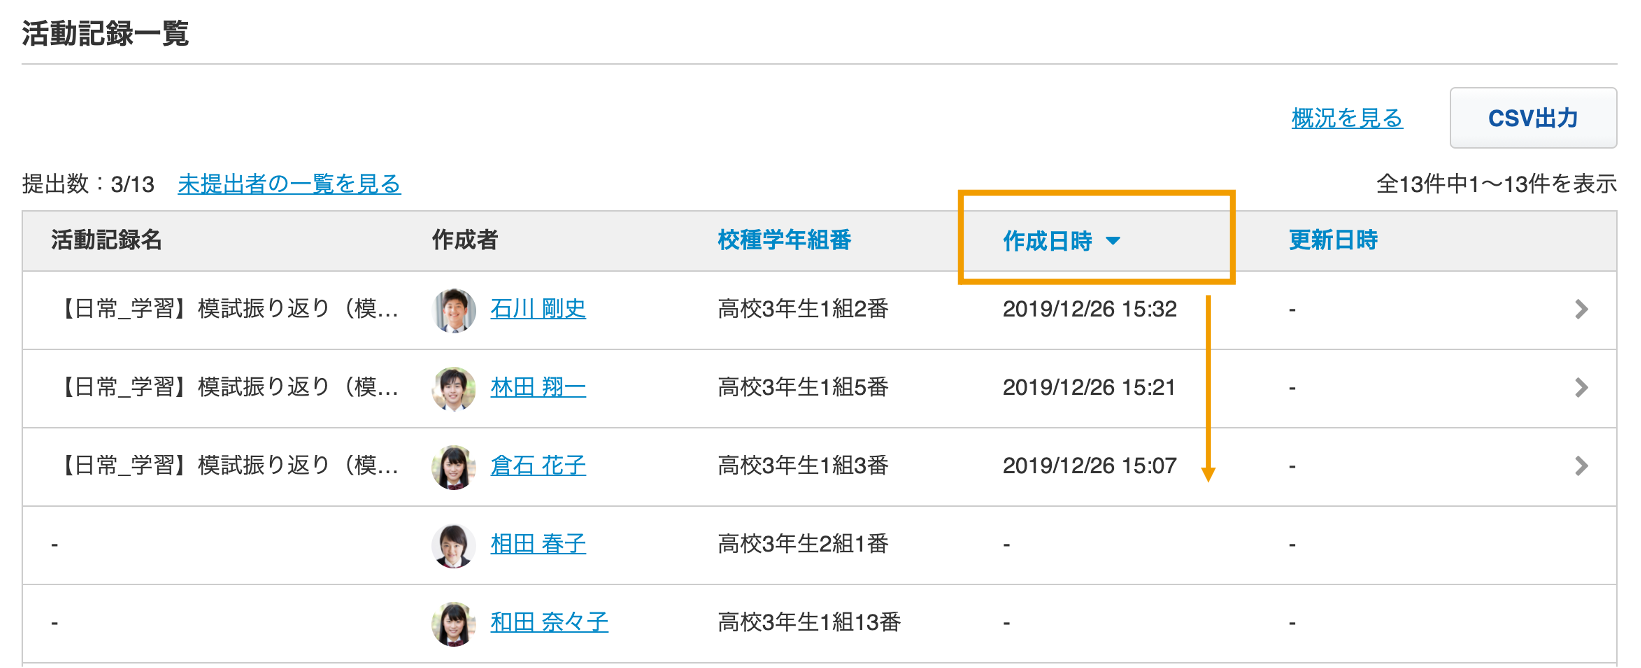Screen dimensions: 1641x668
Task: Open 概況を見る link
Action: pyautogui.click(x=1347, y=118)
